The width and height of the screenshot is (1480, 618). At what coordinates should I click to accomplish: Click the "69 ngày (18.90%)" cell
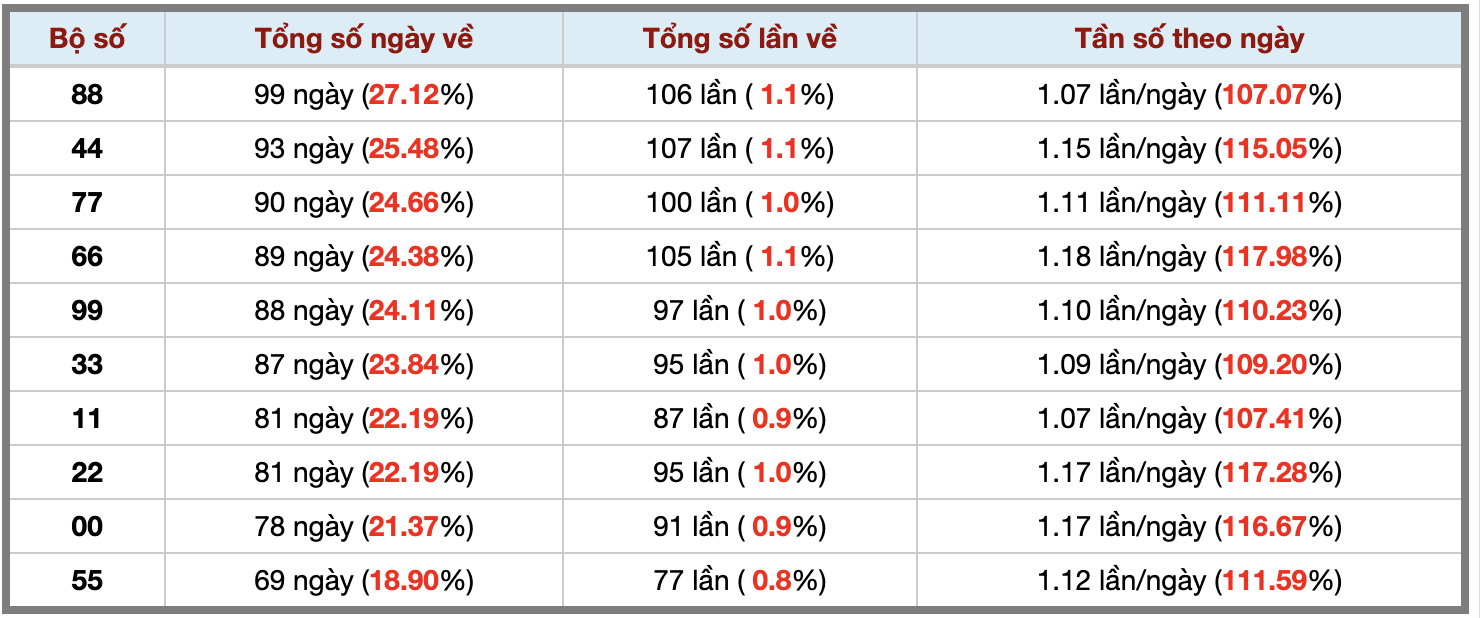click(x=364, y=581)
